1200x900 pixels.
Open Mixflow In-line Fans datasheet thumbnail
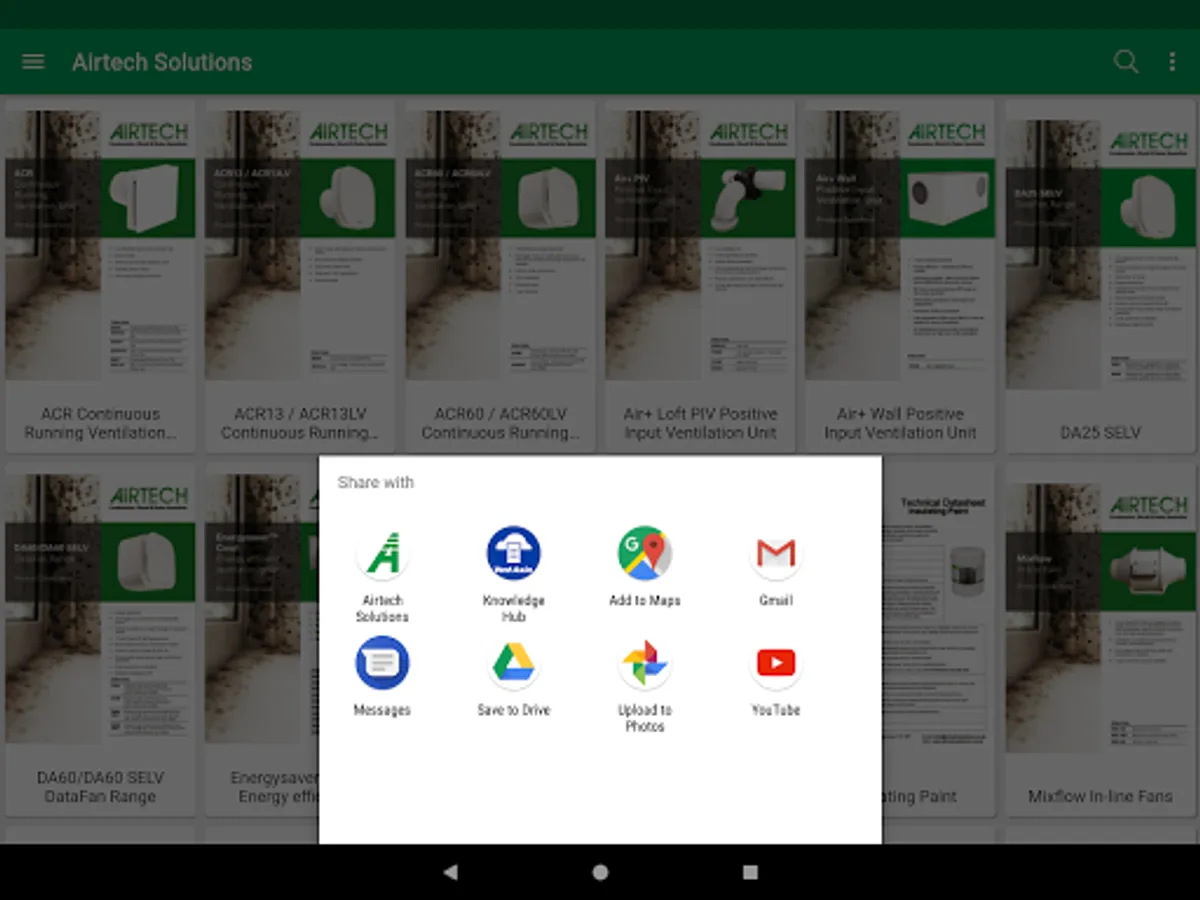pyautogui.click(x=1100, y=618)
